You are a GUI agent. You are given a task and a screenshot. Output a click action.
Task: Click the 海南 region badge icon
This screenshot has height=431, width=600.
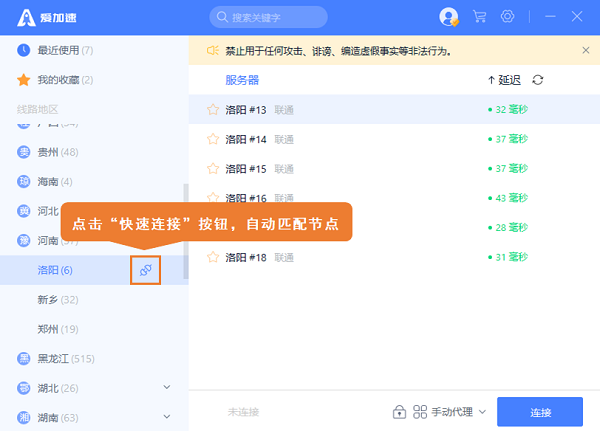click(x=24, y=181)
